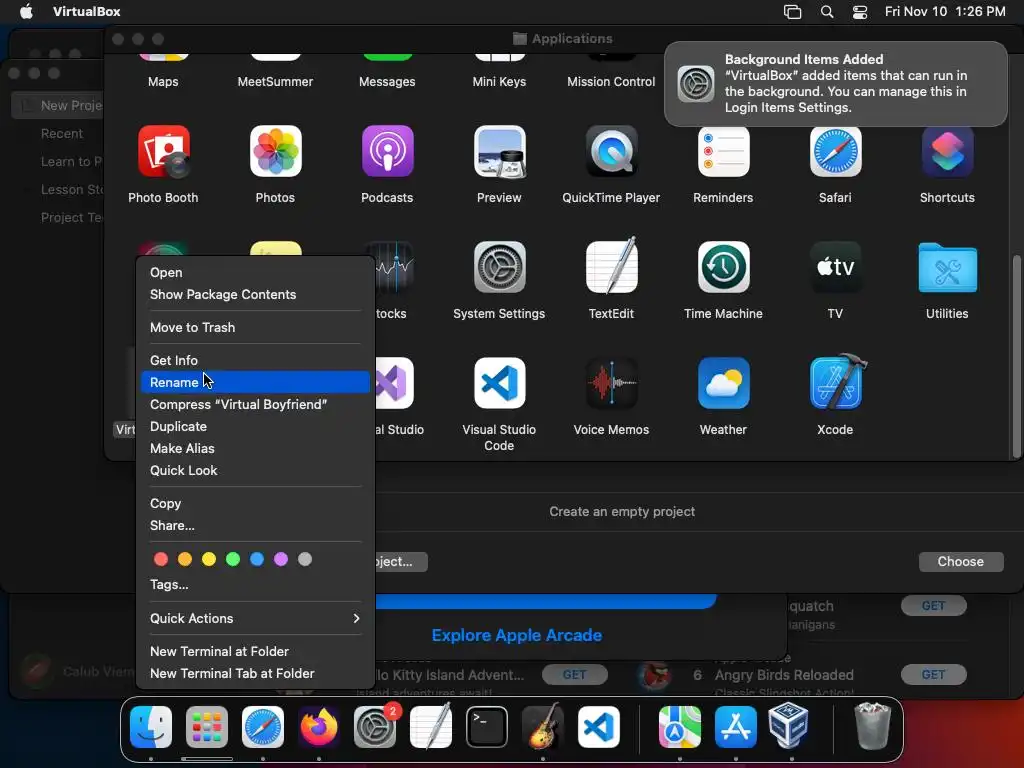This screenshot has height=768, width=1024.
Task: Click the Applications window vertical scrollbar
Action: point(1016,356)
